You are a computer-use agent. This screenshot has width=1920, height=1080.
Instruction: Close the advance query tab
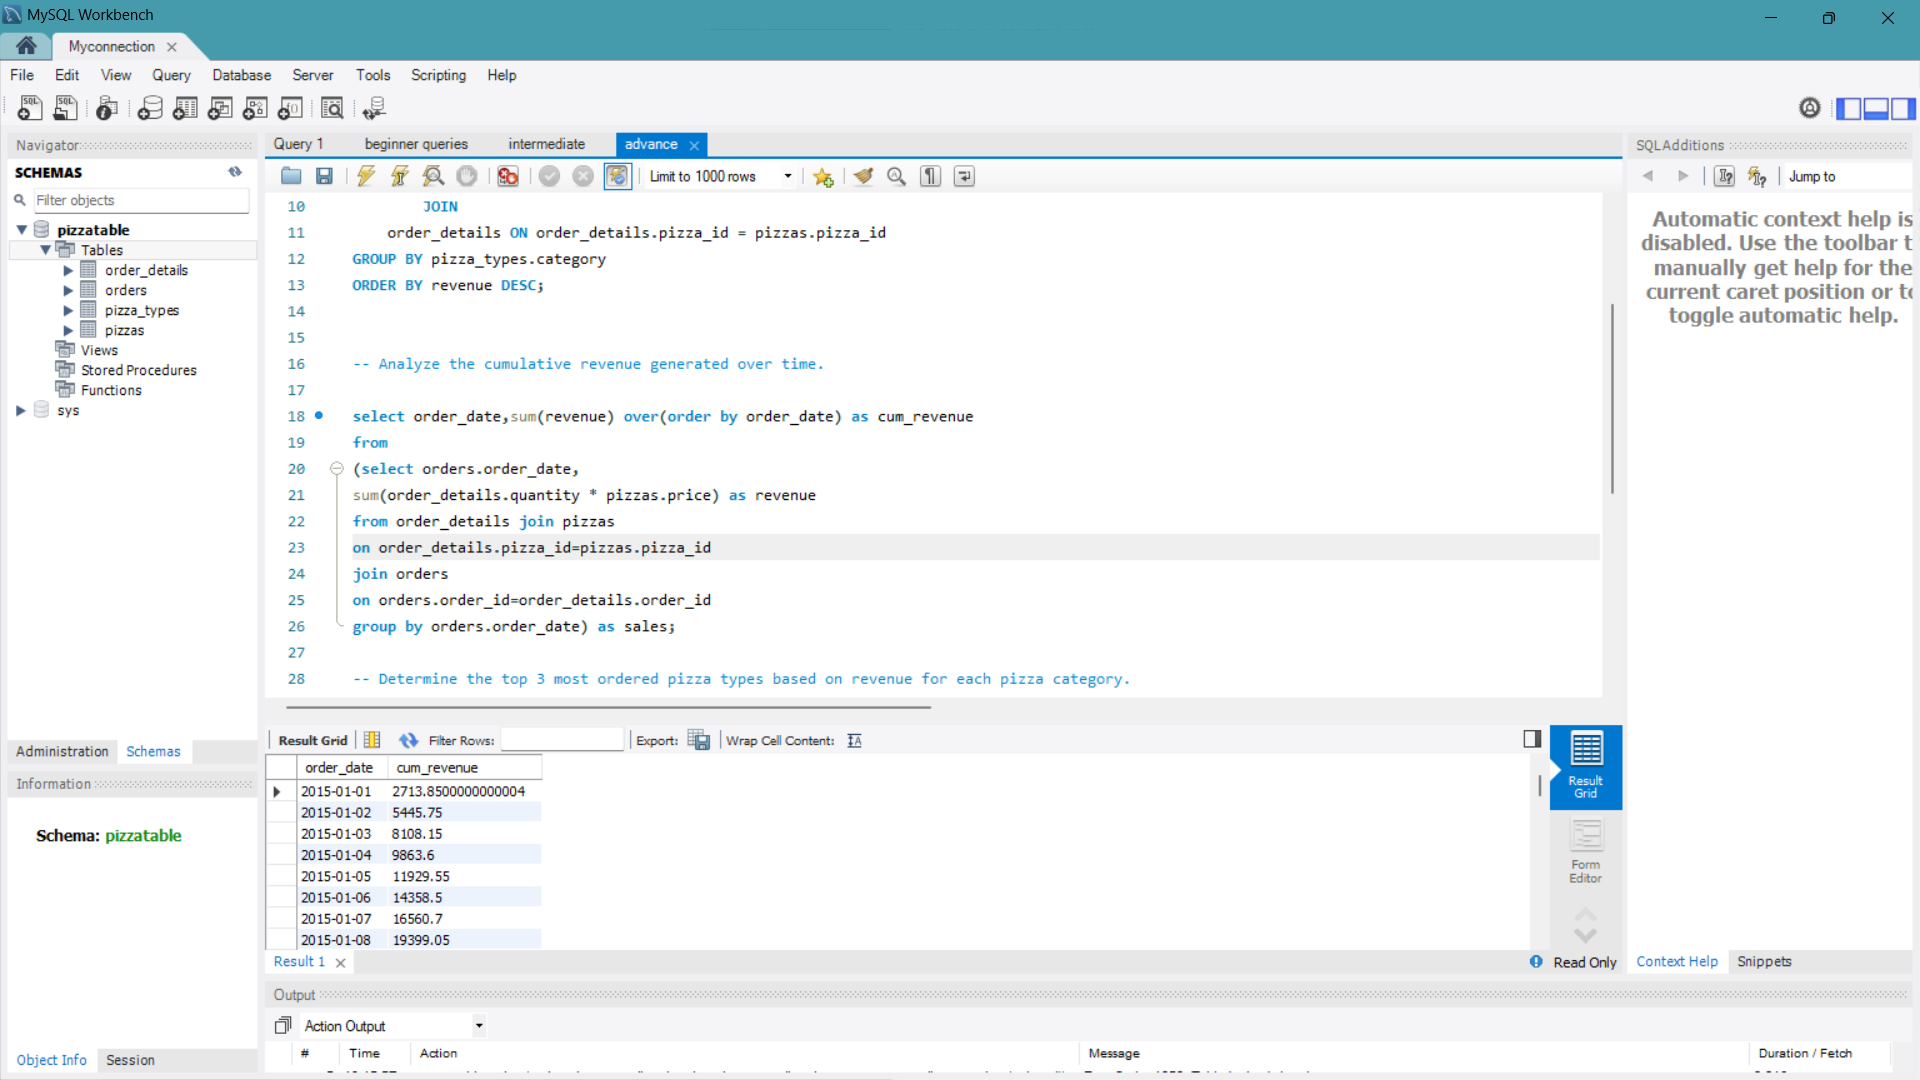tap(694, 145)
